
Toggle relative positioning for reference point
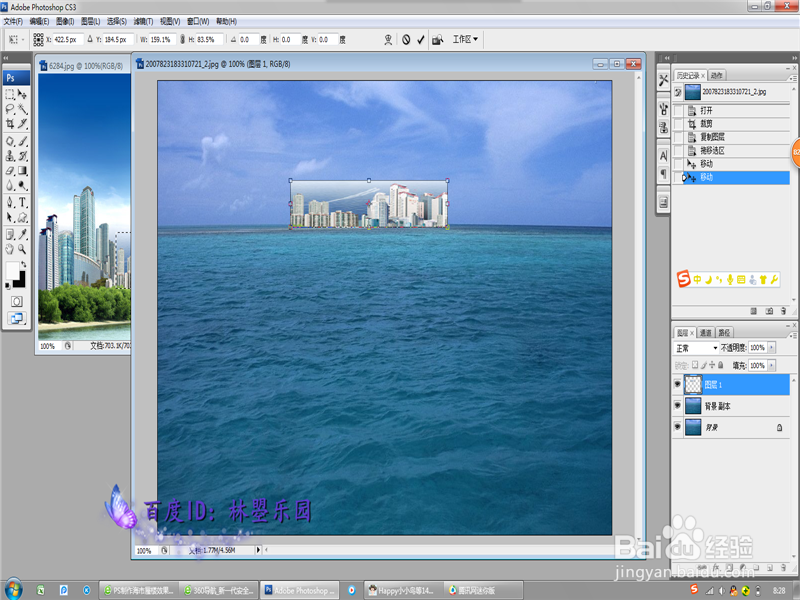coord(90,39)
